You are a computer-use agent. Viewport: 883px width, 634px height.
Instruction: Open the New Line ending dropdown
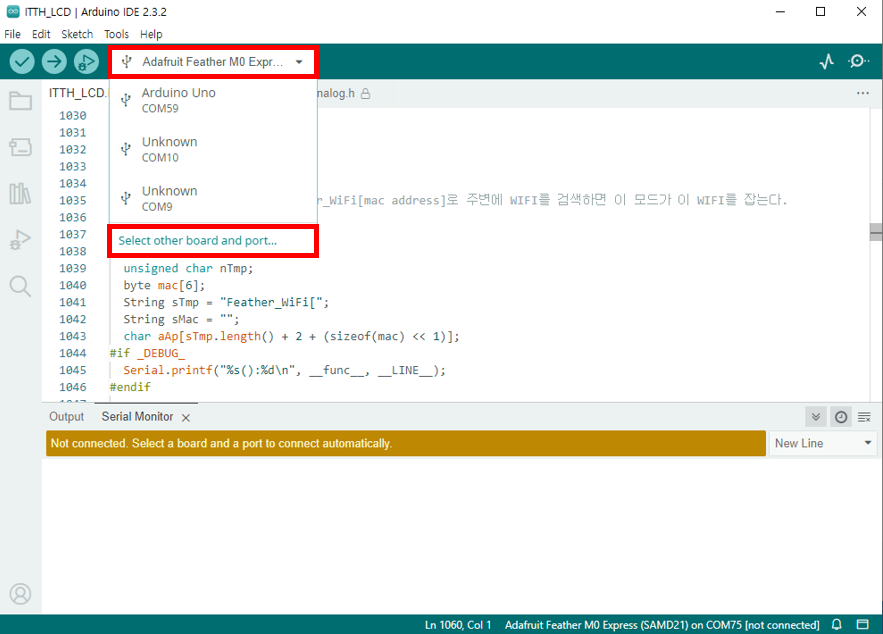[823, 444]
